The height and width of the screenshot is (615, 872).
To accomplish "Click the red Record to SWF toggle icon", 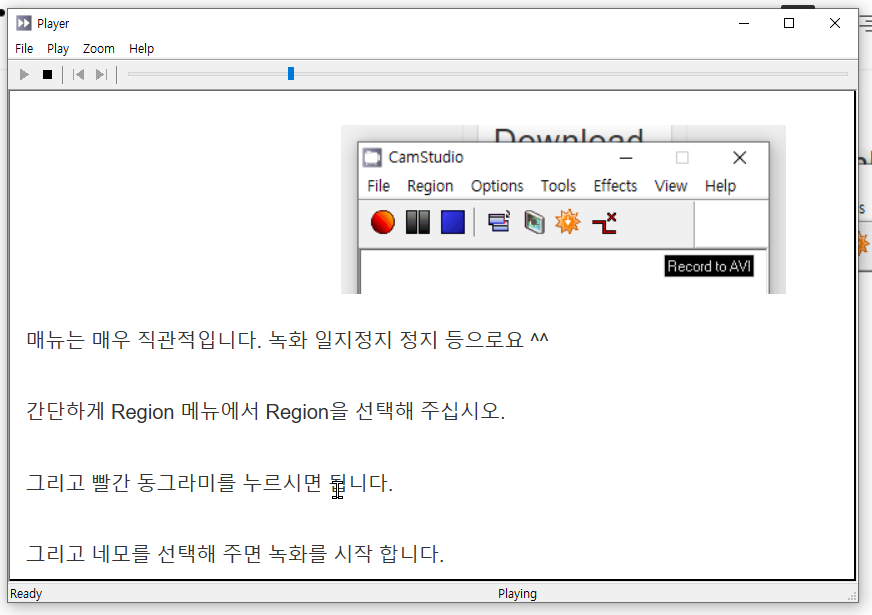I will pyautogui.click(x=605, y=223).
